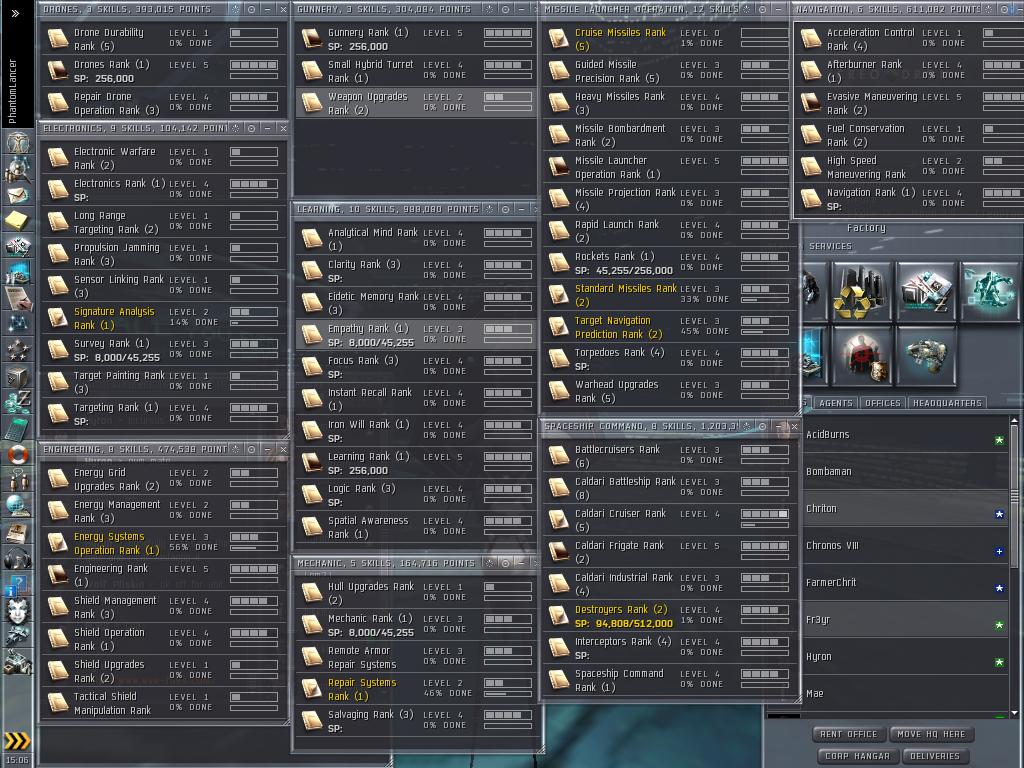Click Fr3yr's green standing star icon
The width and height of the screenshot is (1024, 768).
(999, 625)
